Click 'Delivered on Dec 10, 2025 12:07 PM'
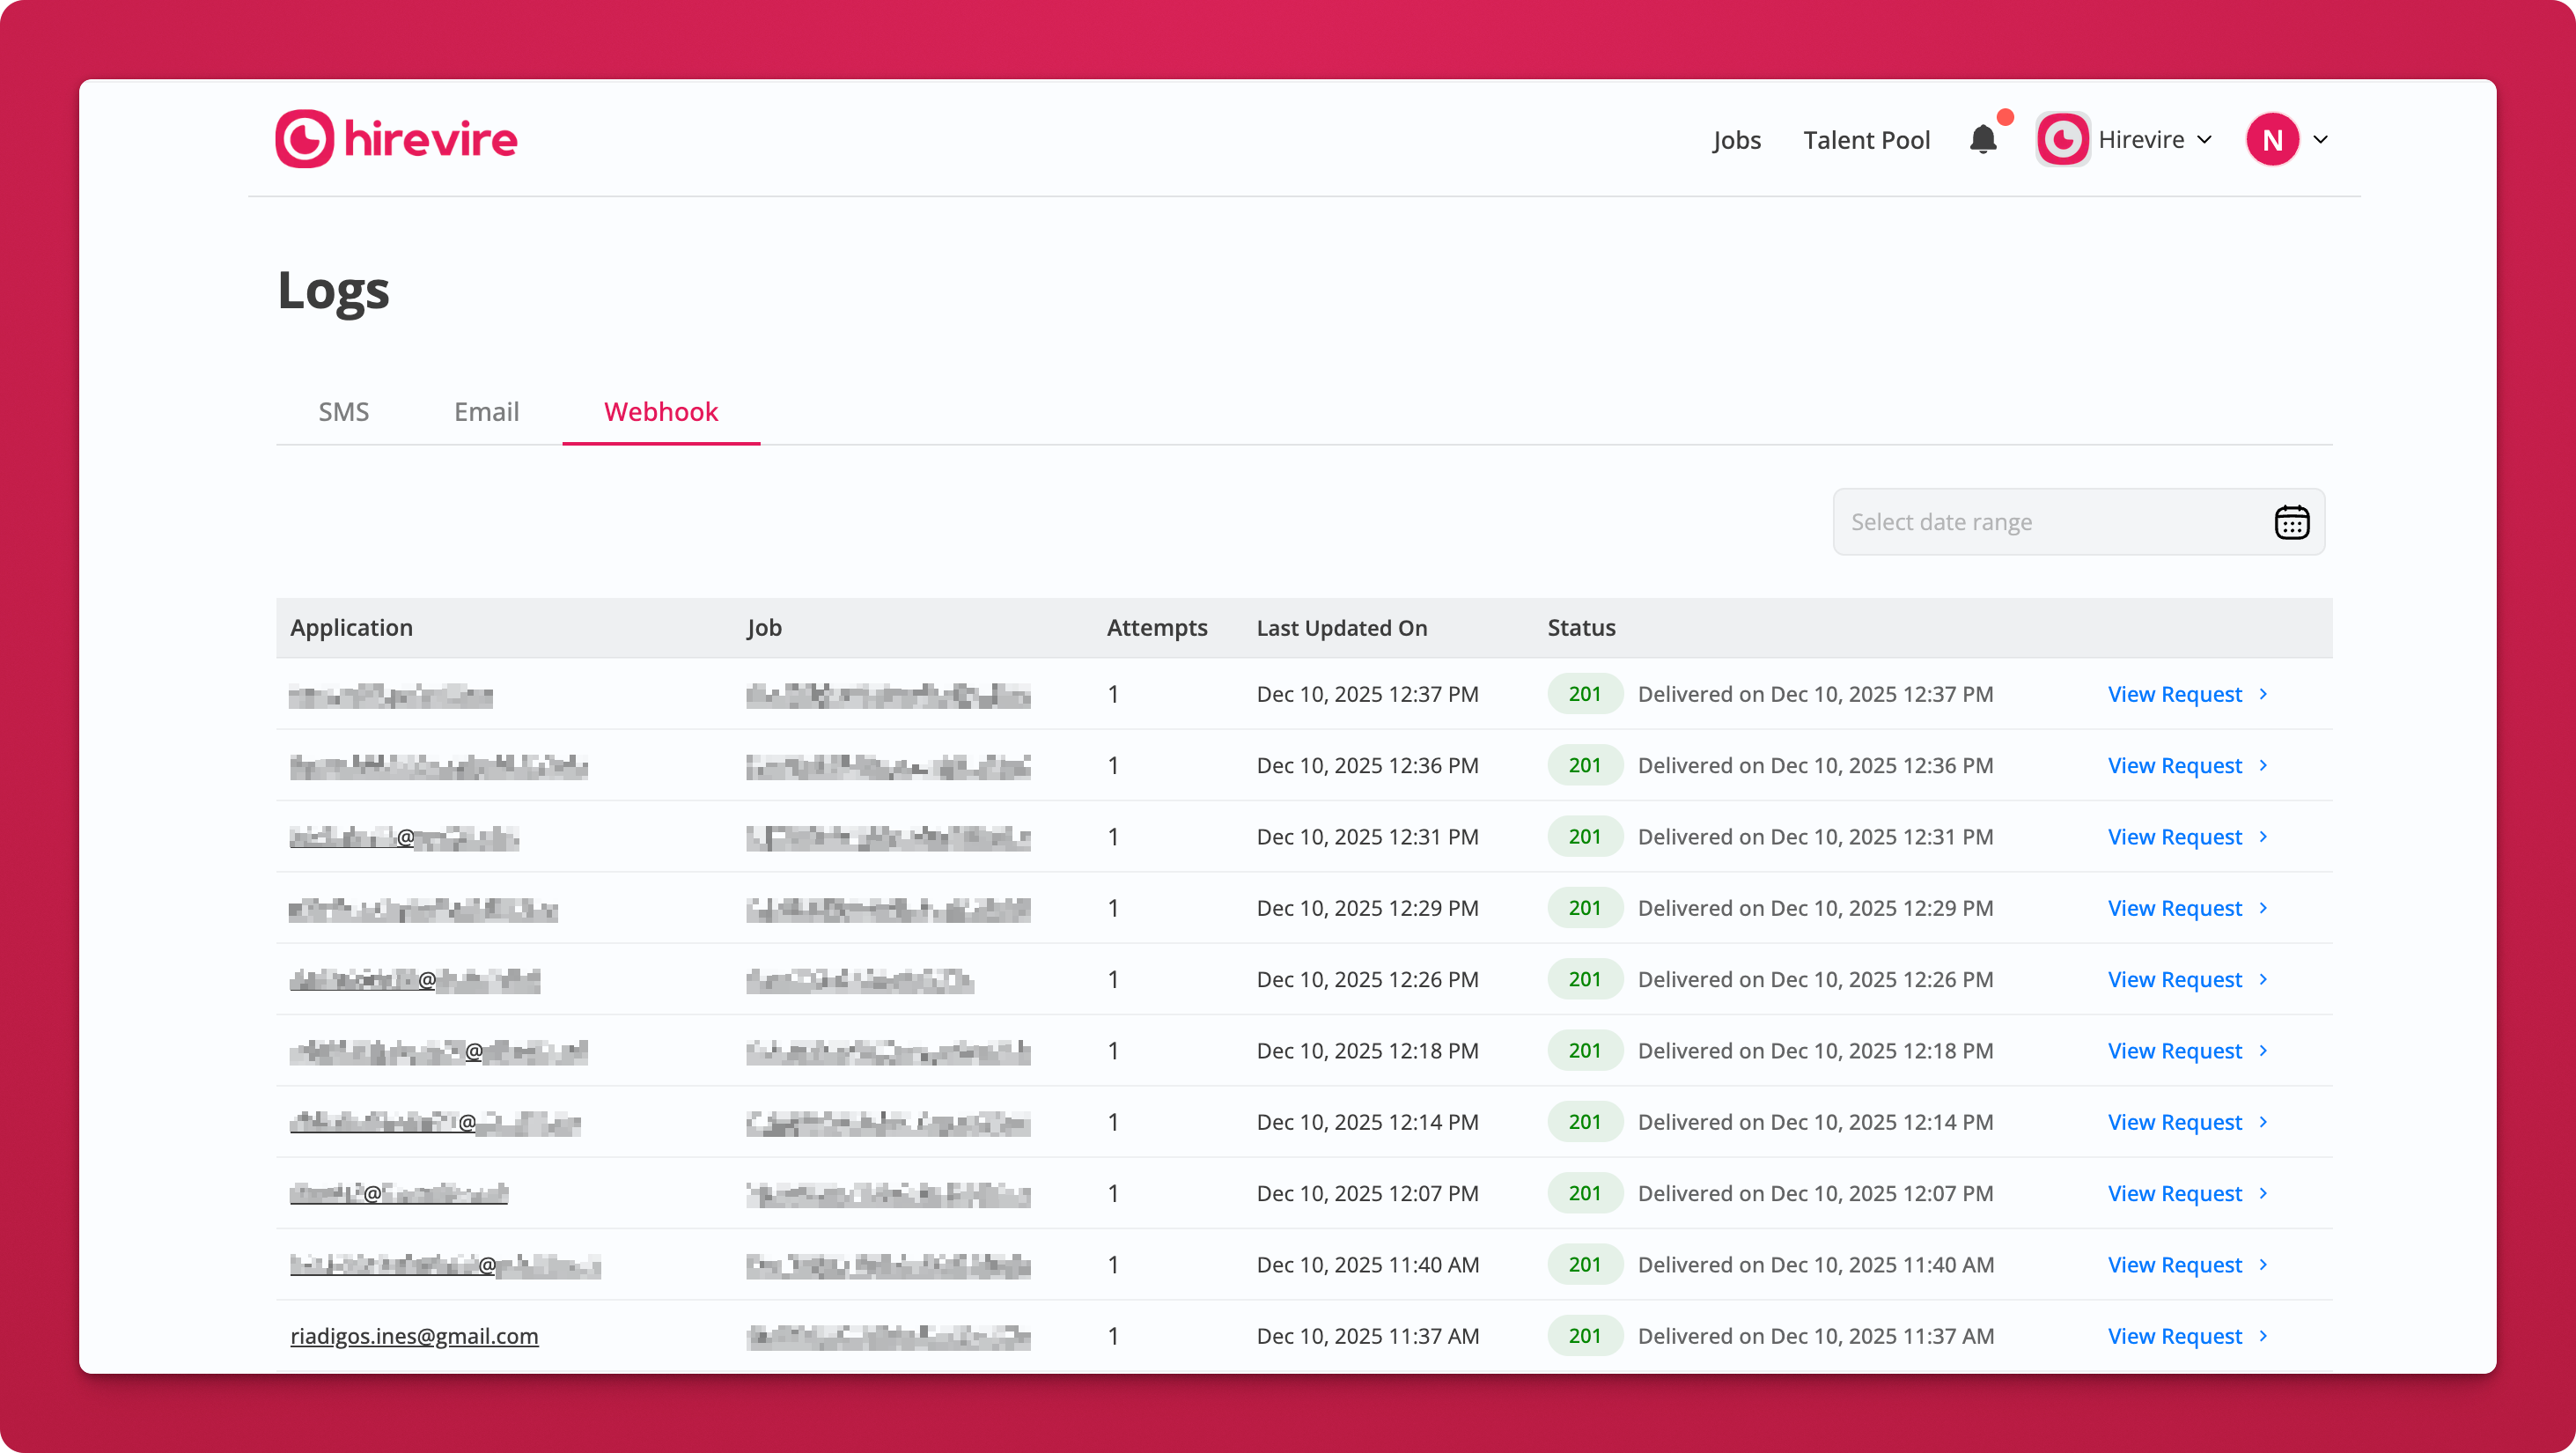Viewport: 2576px width, 1453px height. [x=1815, y=1193]
